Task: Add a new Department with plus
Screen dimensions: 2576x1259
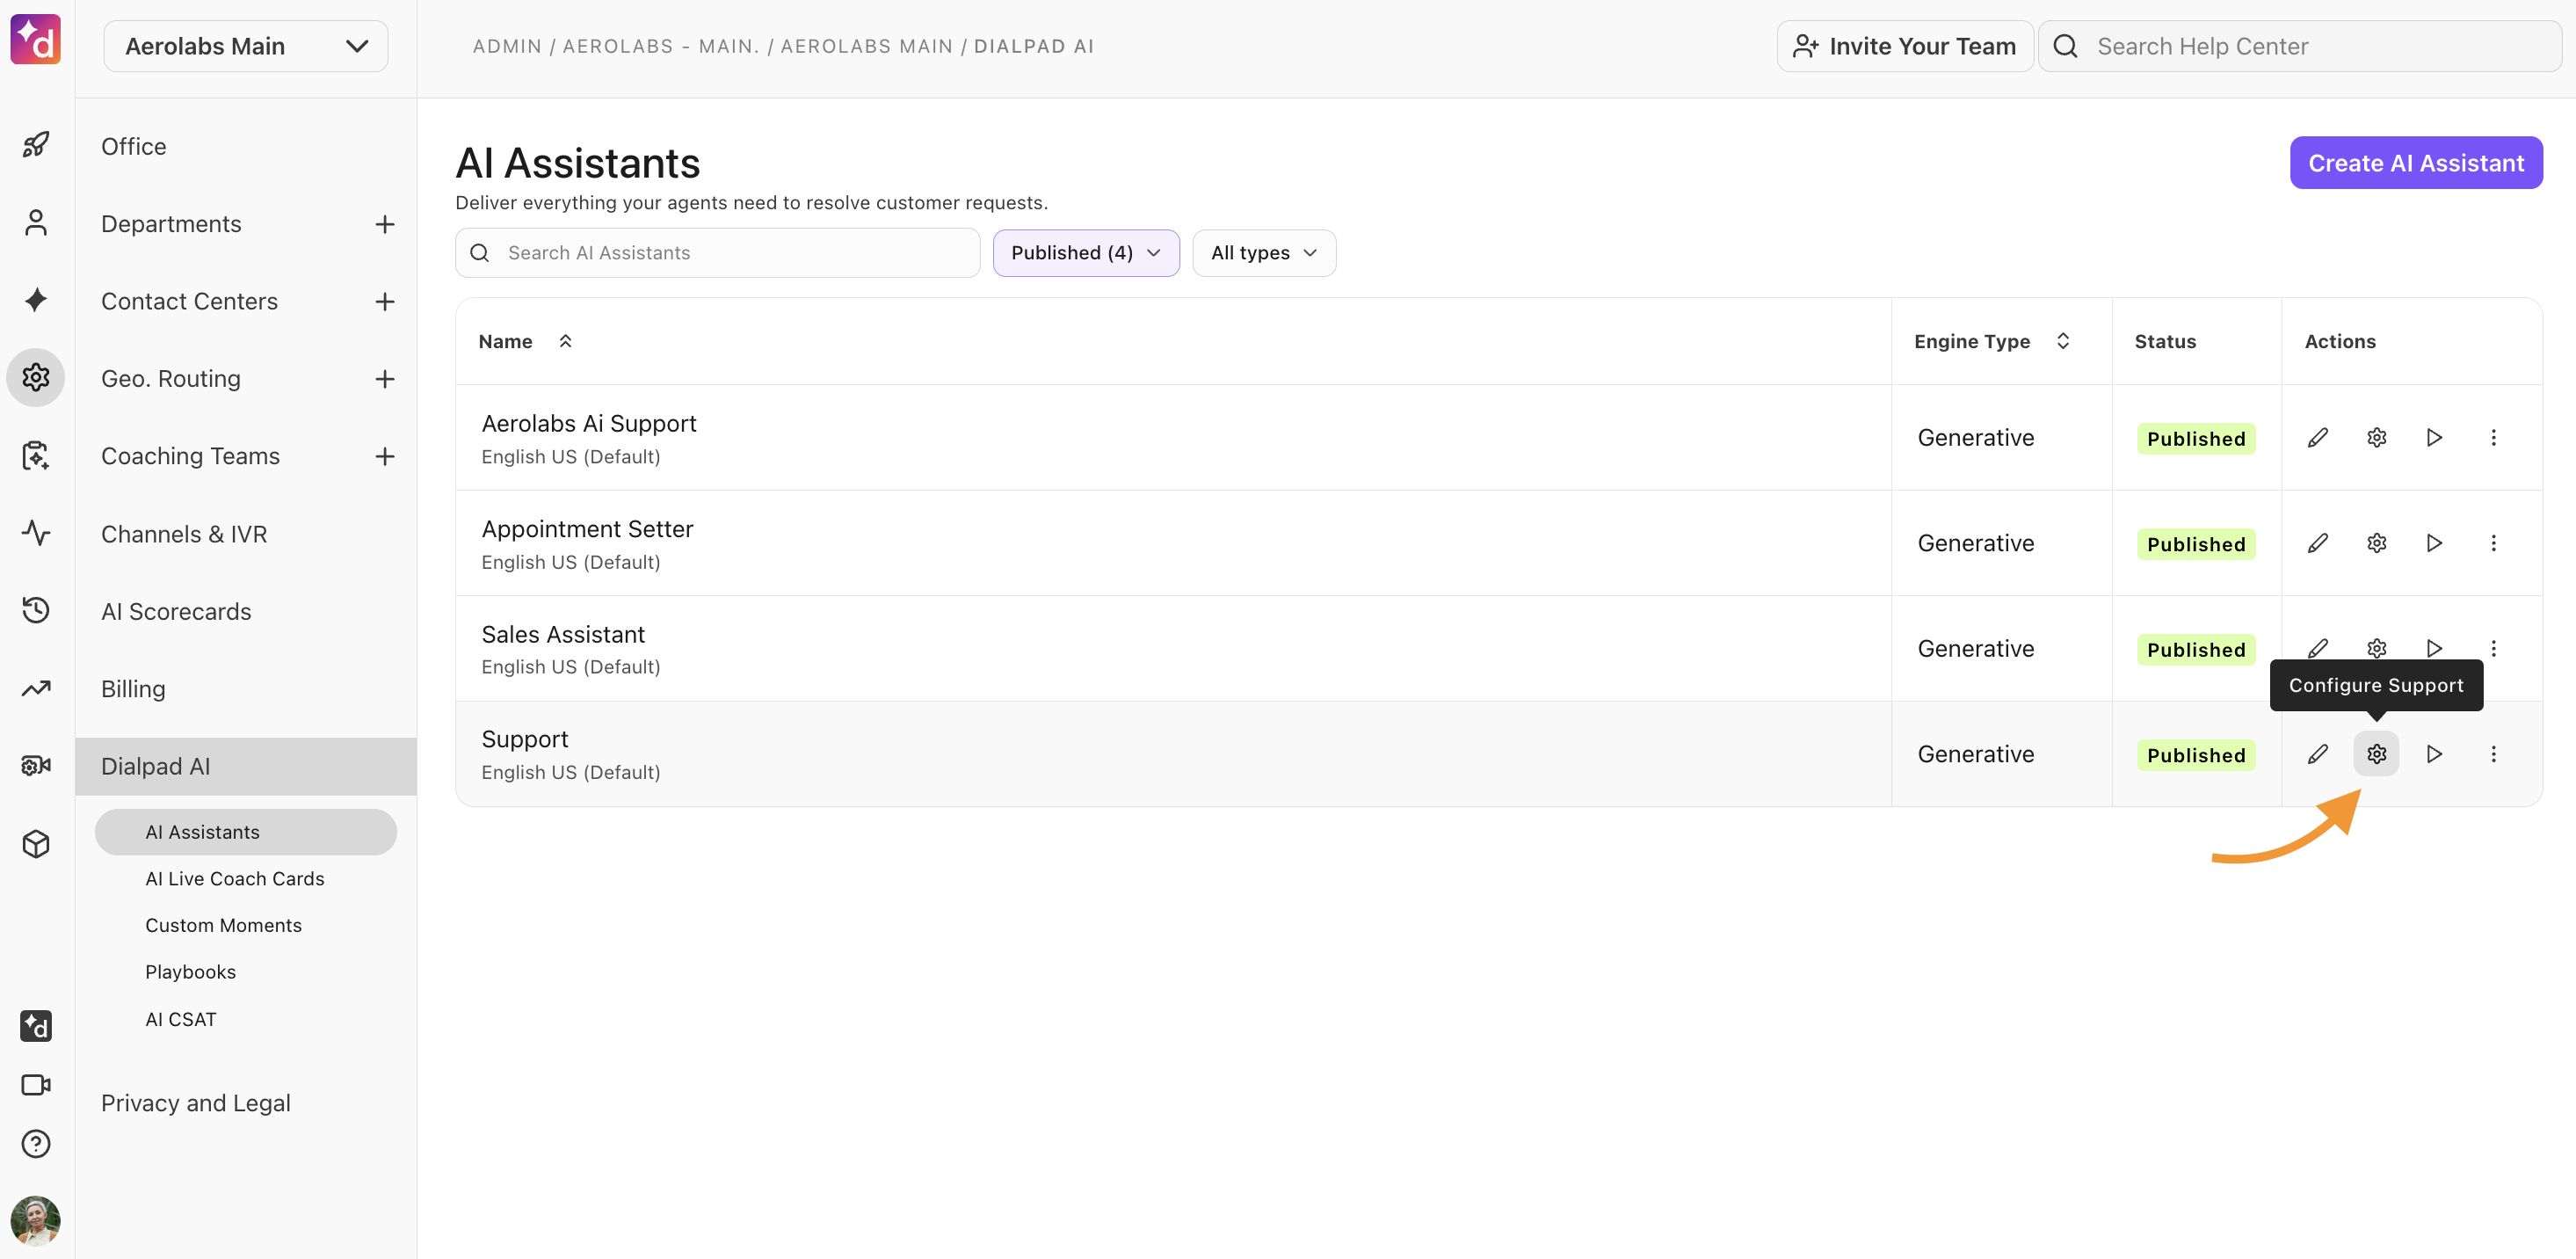Action: click(385, 224)
